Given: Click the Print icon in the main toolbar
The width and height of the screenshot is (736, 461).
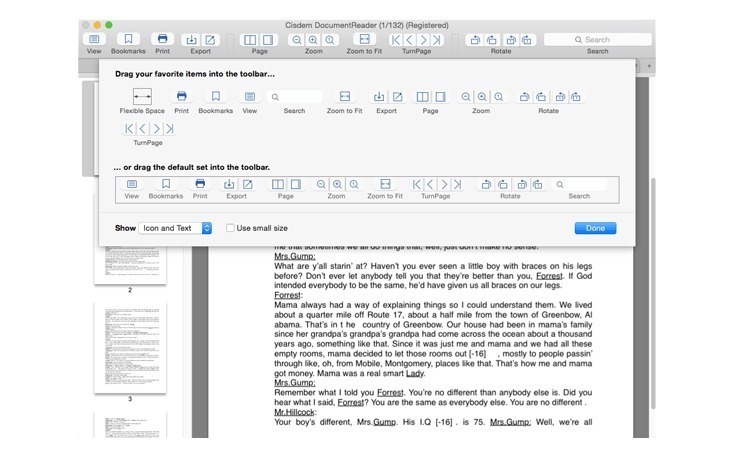Looking at the screenshot, I should pyautogui.click(x=162, y=39).
